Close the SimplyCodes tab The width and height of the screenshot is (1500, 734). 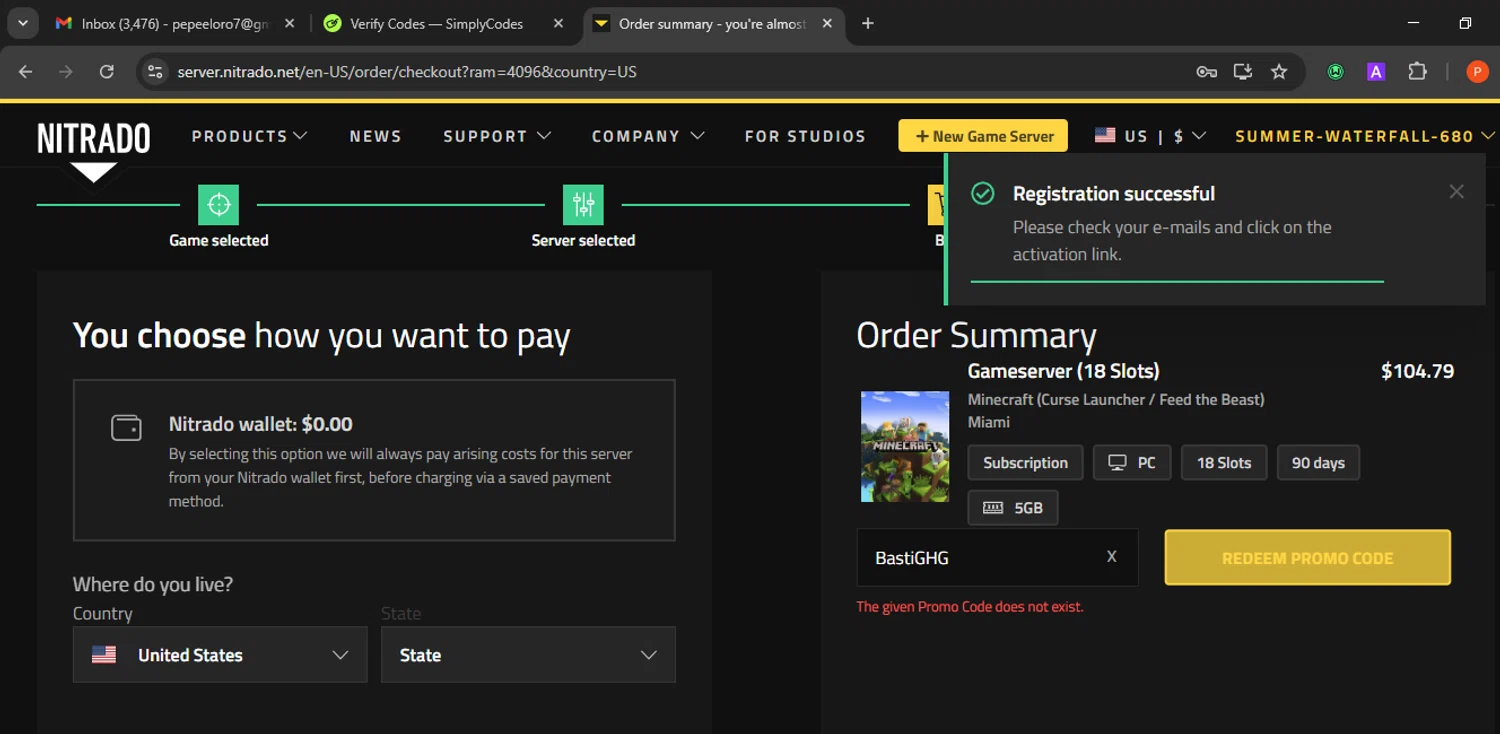click(x=558, y=23)
